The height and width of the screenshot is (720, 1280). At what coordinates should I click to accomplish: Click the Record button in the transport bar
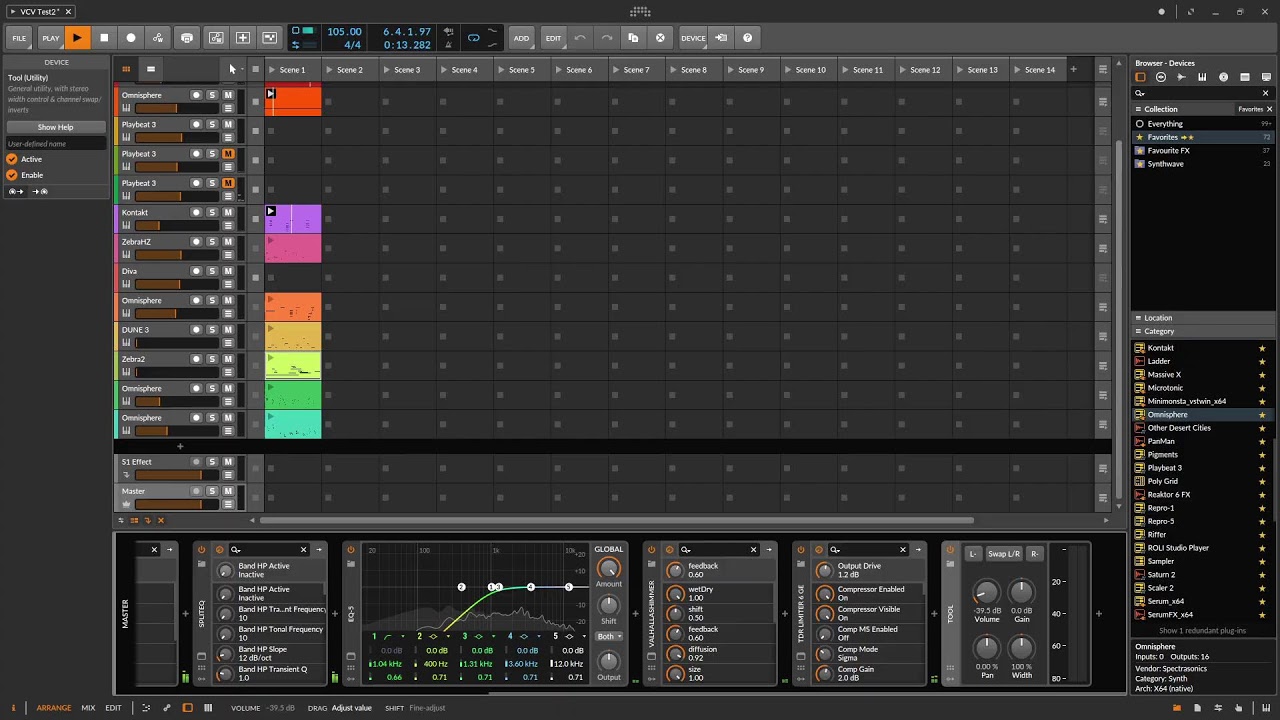pyautogui.click(x=130, y=38)
